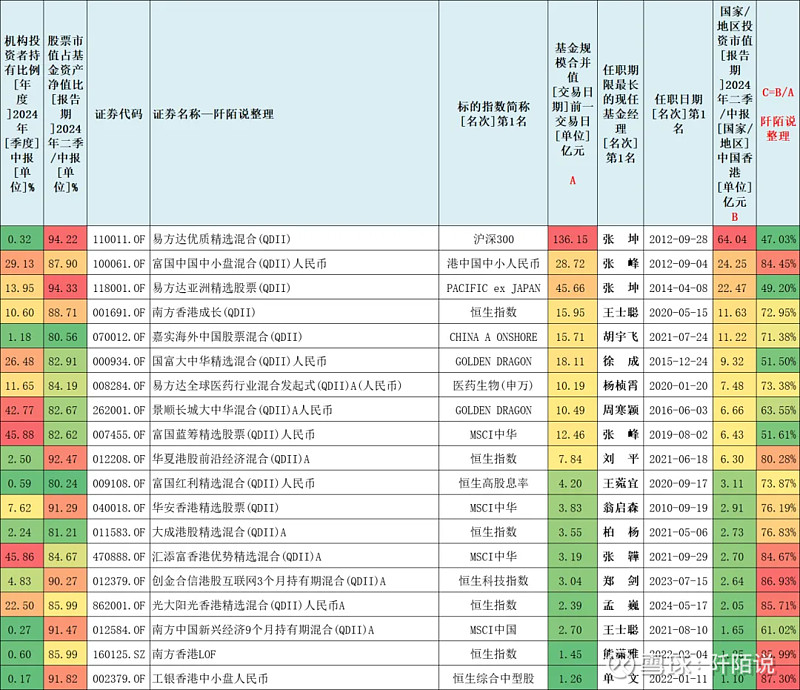The width and height of the screenshot is (800, 690).
Task: Select appointment date 2014-04-08
Action: (x=678, y=288)
